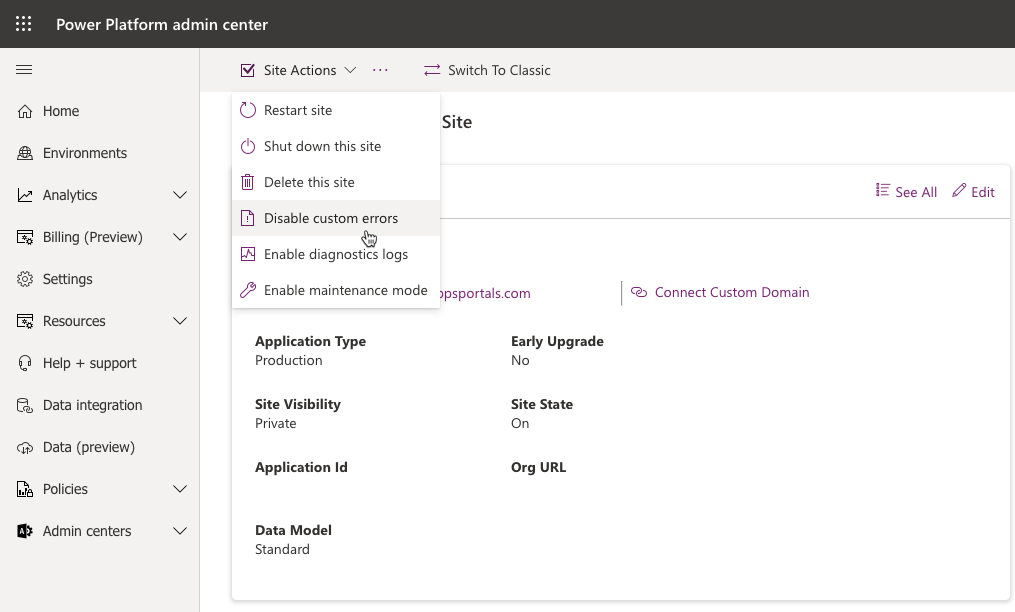Click Connect Custom Domain link text
The height and width of the screenshot is (612, 1015).
[x=732, y=292]
